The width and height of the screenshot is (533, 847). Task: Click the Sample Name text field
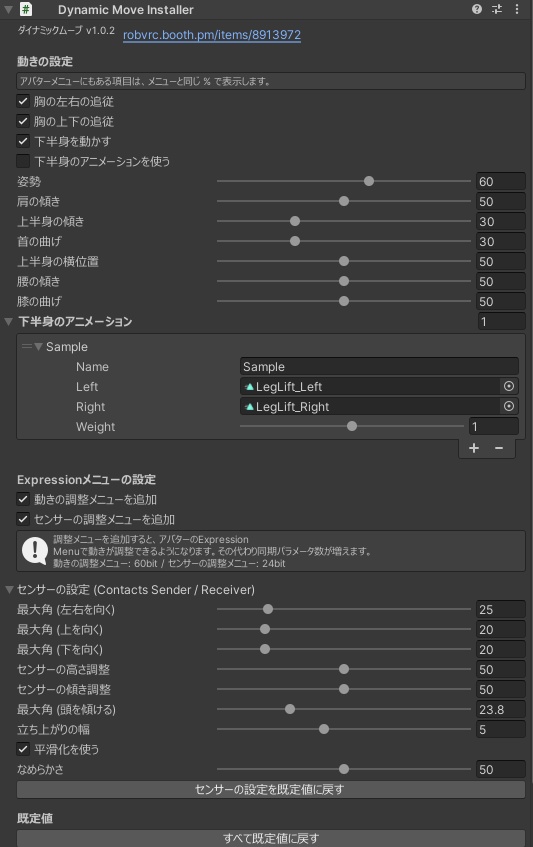(379, 366)
